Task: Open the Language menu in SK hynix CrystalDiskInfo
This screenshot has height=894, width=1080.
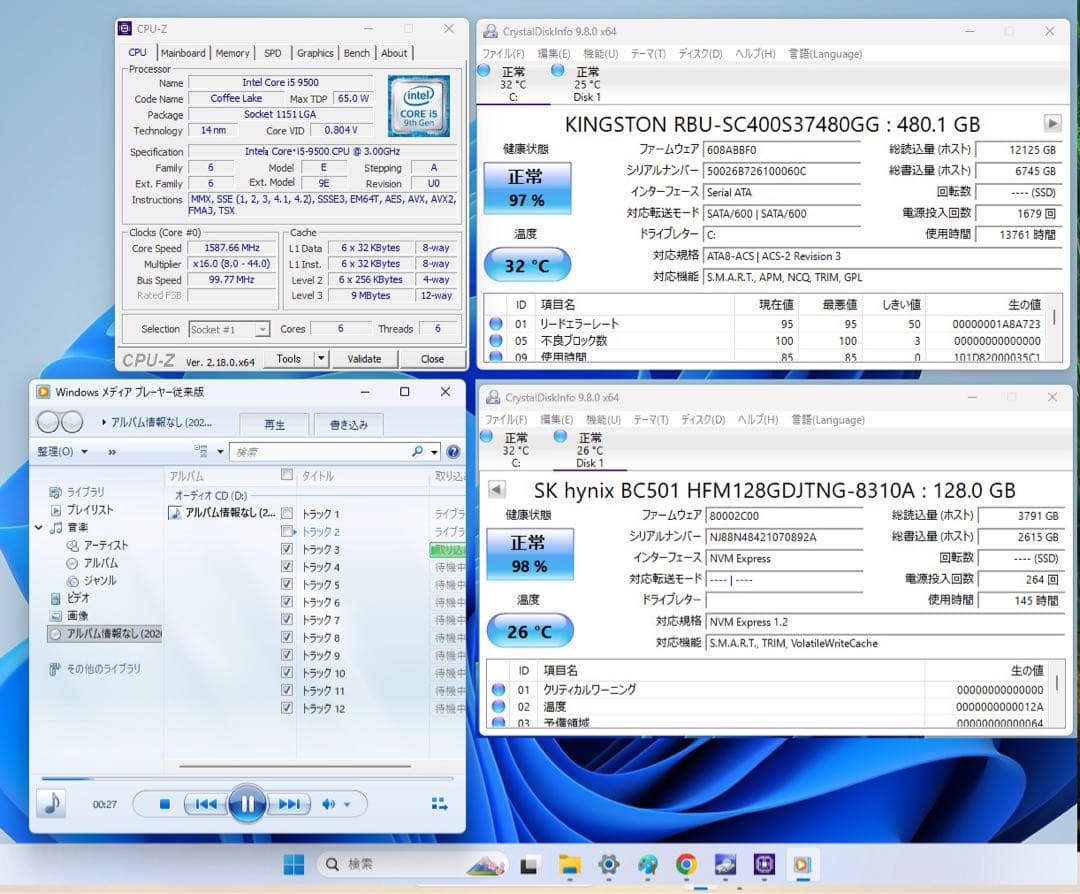Action: pos(827,419)
